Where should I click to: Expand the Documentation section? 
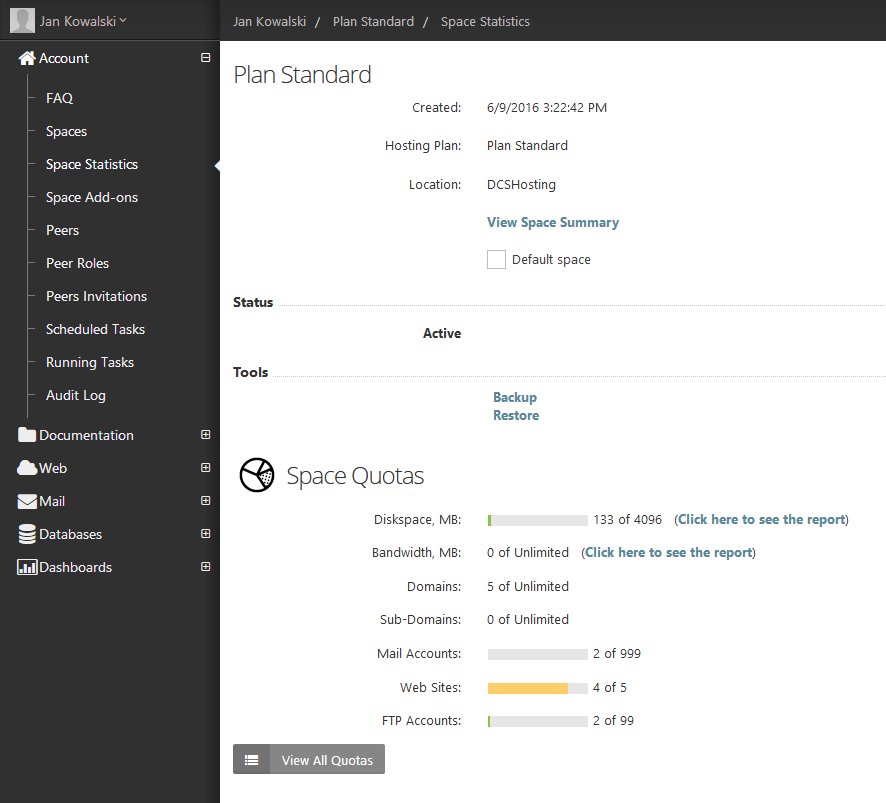[206, 435]
